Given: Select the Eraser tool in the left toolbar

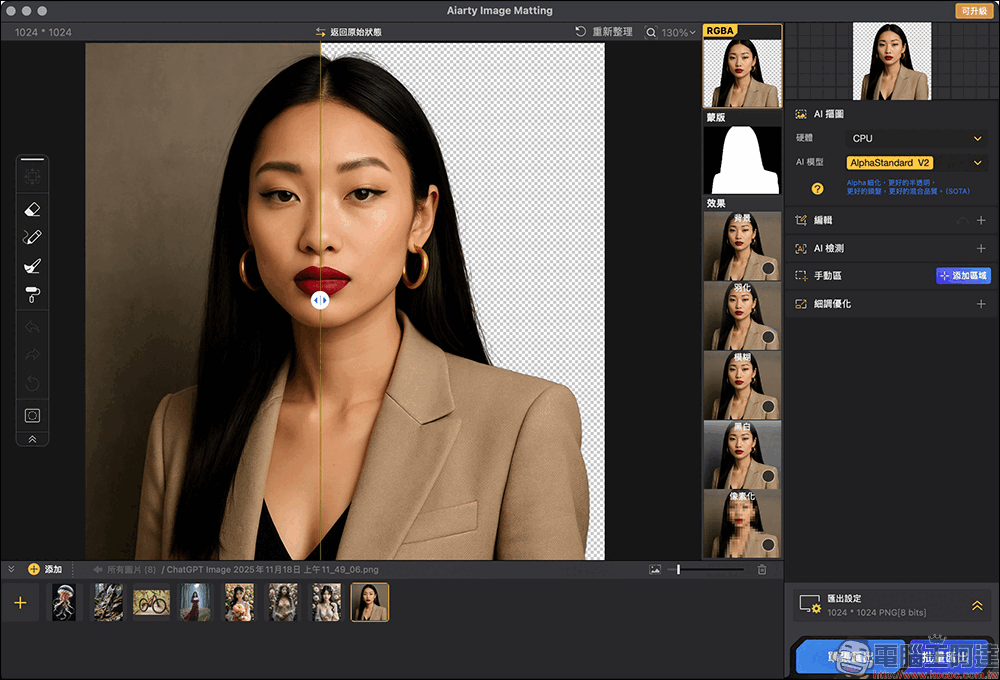Looking at the screenshot, I should [x=32, y=209].
